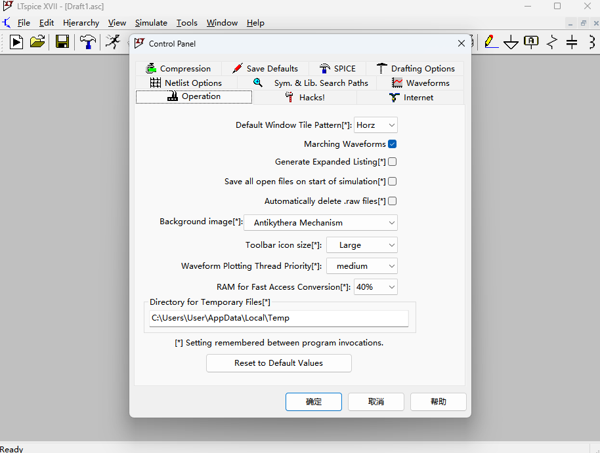The image size is (600, 453).
Task: Select the pencil wire drawing tool
Action: click(x=490, y=42)
